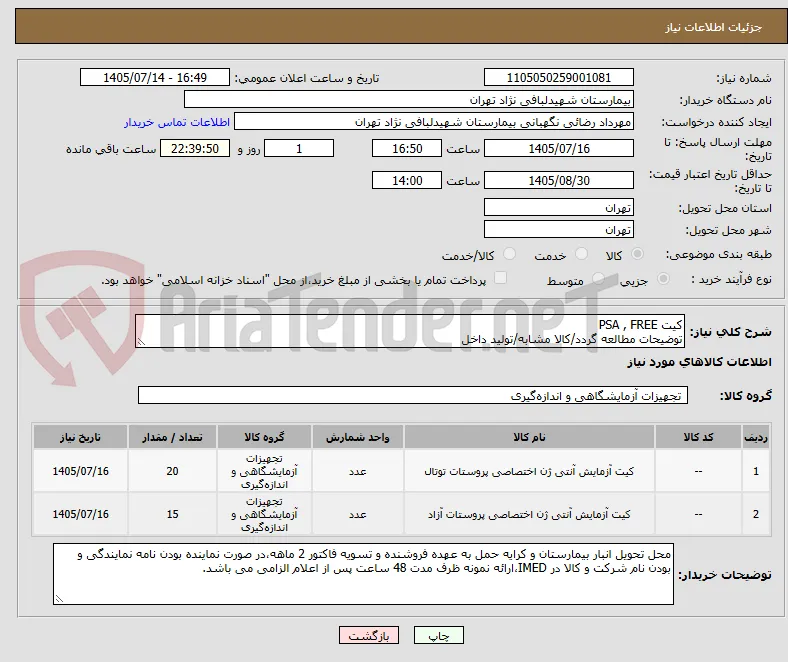The height and width of the screenshot is (662, 788).
Task: Click the page header جزئیات اطلاعات نیاز
Action: click(x=713, y=27)
